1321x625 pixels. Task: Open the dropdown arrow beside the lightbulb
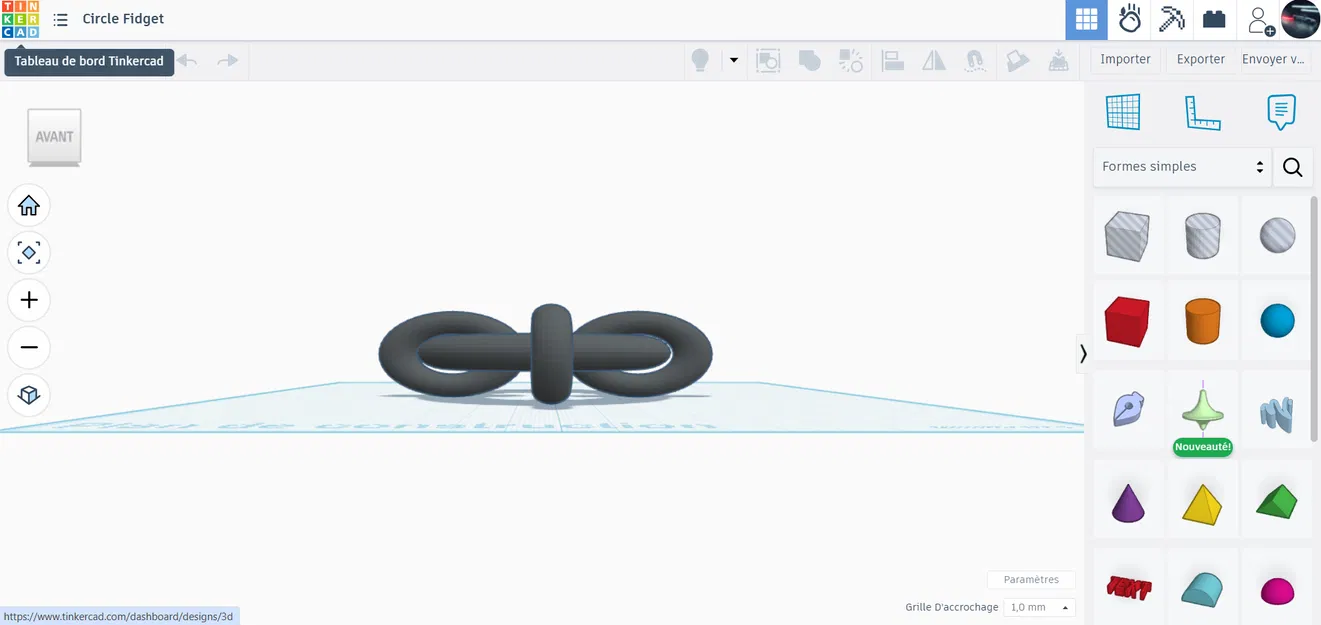733,60
